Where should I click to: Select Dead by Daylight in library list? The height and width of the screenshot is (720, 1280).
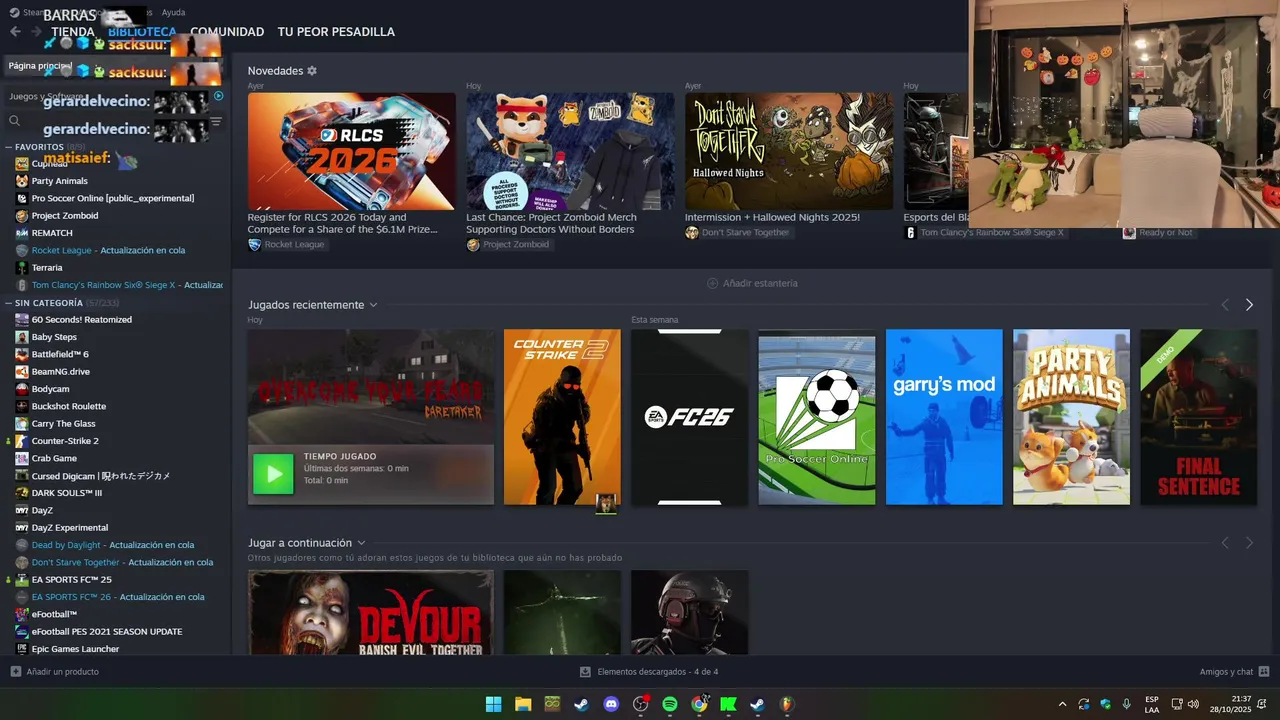(x=115, y=545)
